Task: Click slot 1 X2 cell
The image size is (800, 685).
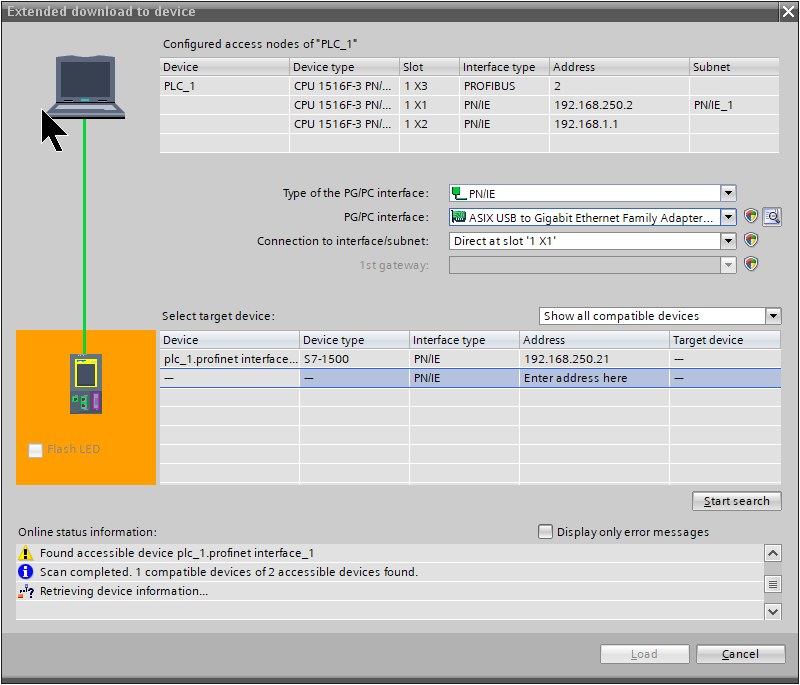Action: (429, 124)
